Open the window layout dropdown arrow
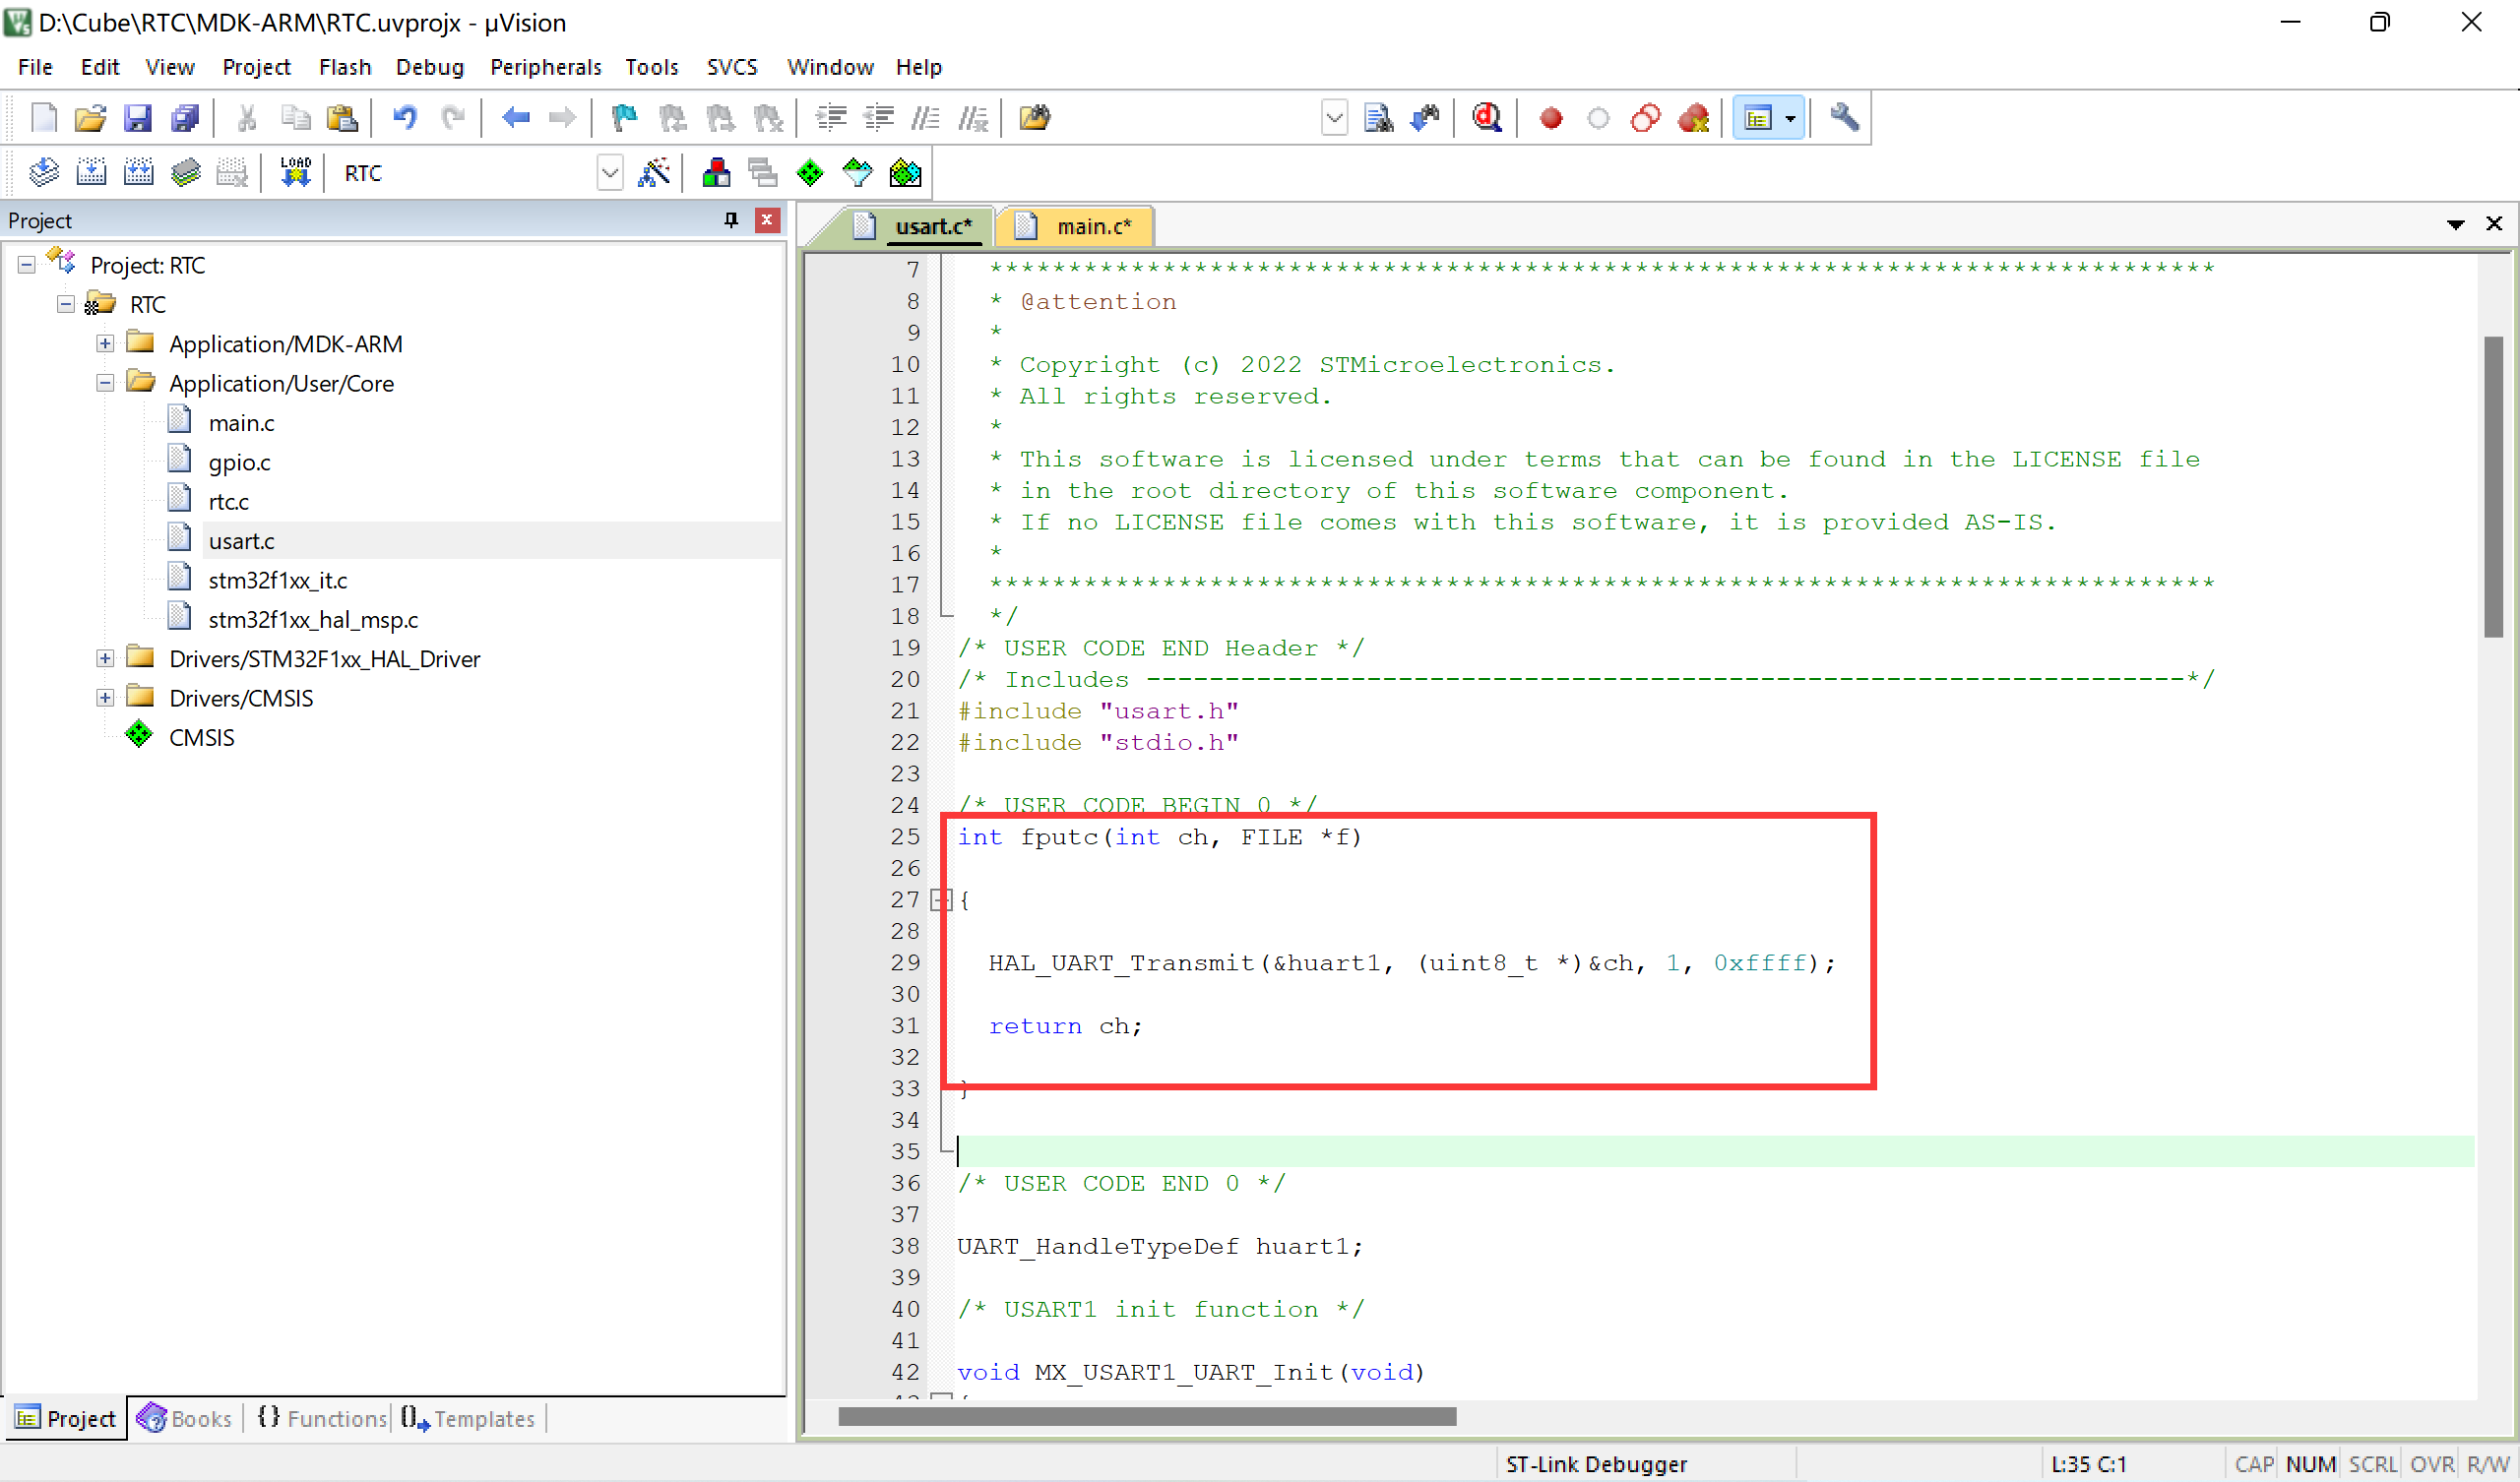Image resolution: width=2520 pixels, height=1482 pixels. (1790, 118)
